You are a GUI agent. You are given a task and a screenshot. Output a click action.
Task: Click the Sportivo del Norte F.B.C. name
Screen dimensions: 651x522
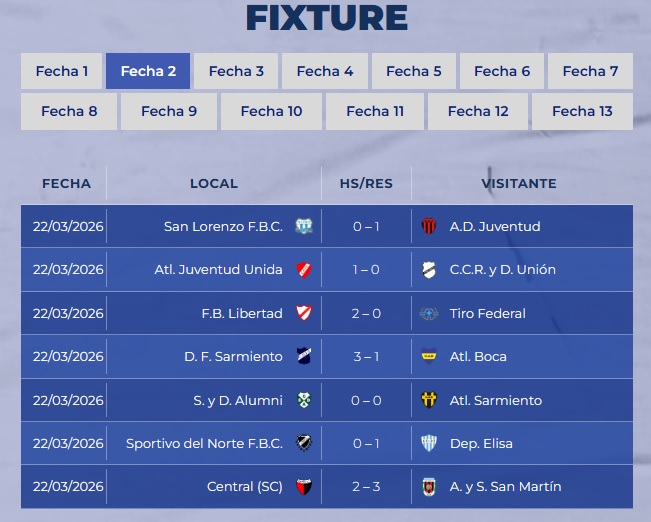click(204, 444)
